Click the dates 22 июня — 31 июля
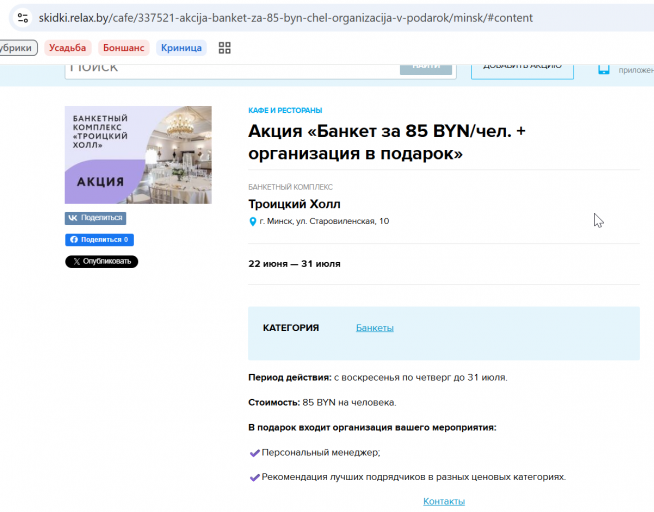The image size is (654, 512). pyautogui.click(x=294, y=264)
